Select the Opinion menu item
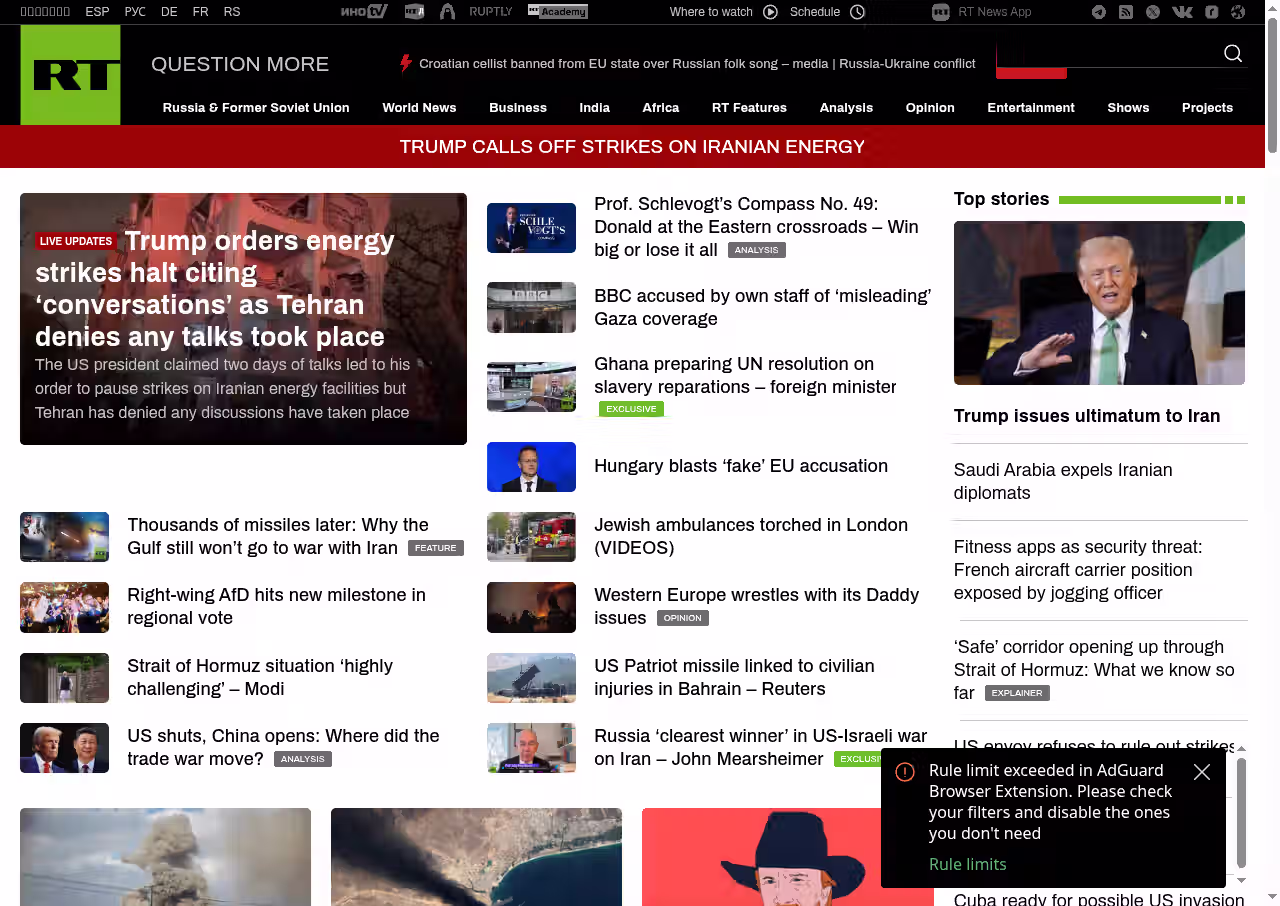This screenshot has width=1280, height=906. 930,108
